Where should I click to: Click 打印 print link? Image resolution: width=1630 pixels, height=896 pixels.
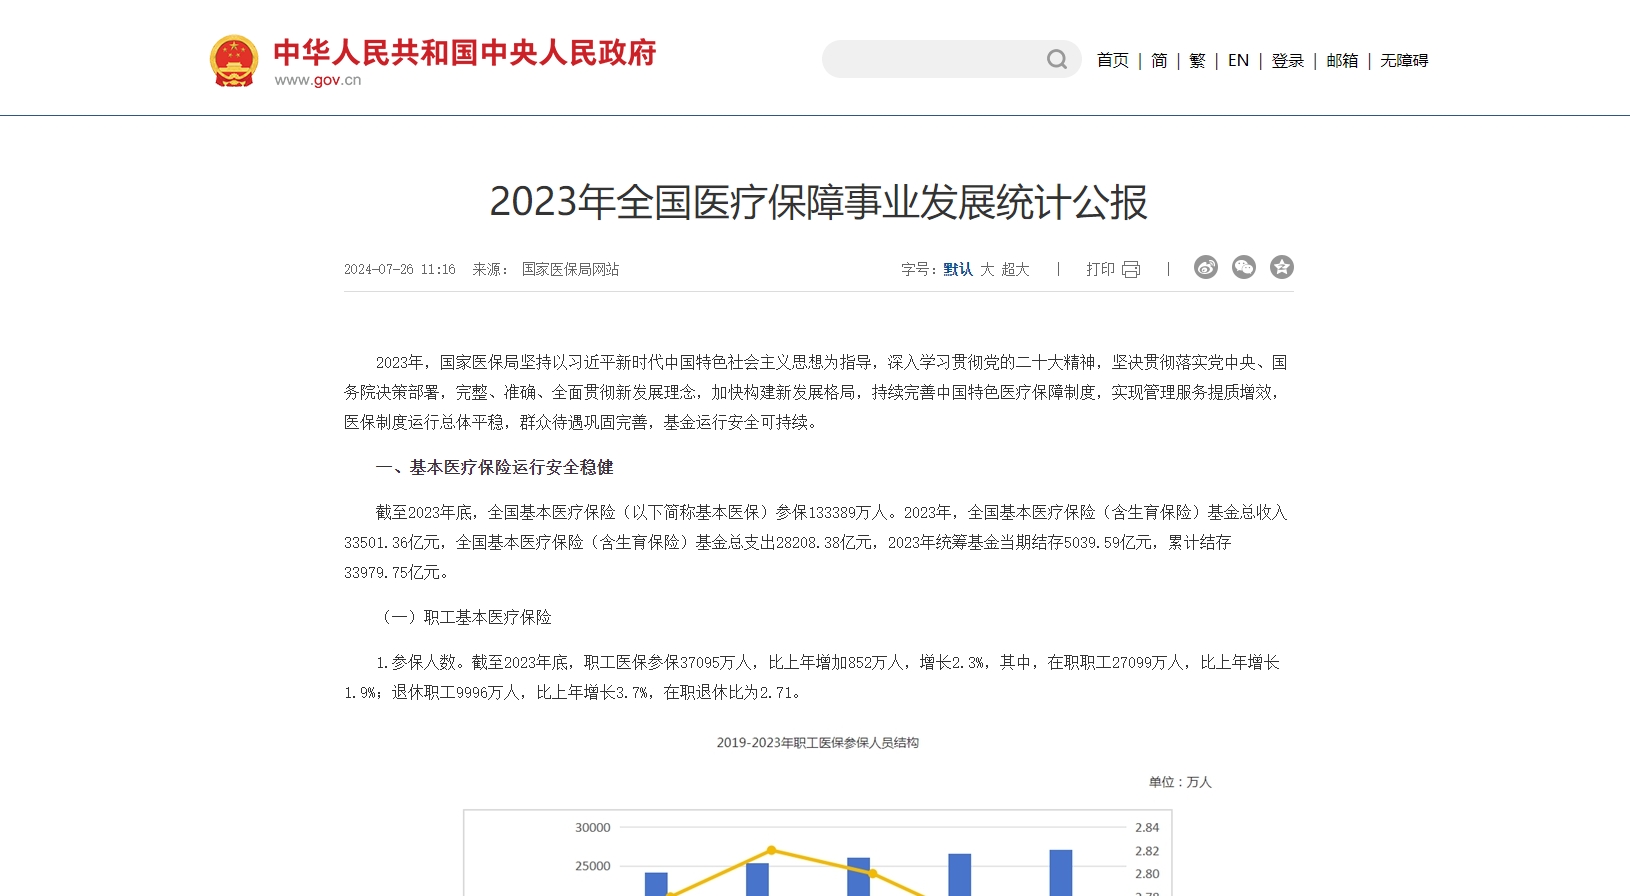1100,269
